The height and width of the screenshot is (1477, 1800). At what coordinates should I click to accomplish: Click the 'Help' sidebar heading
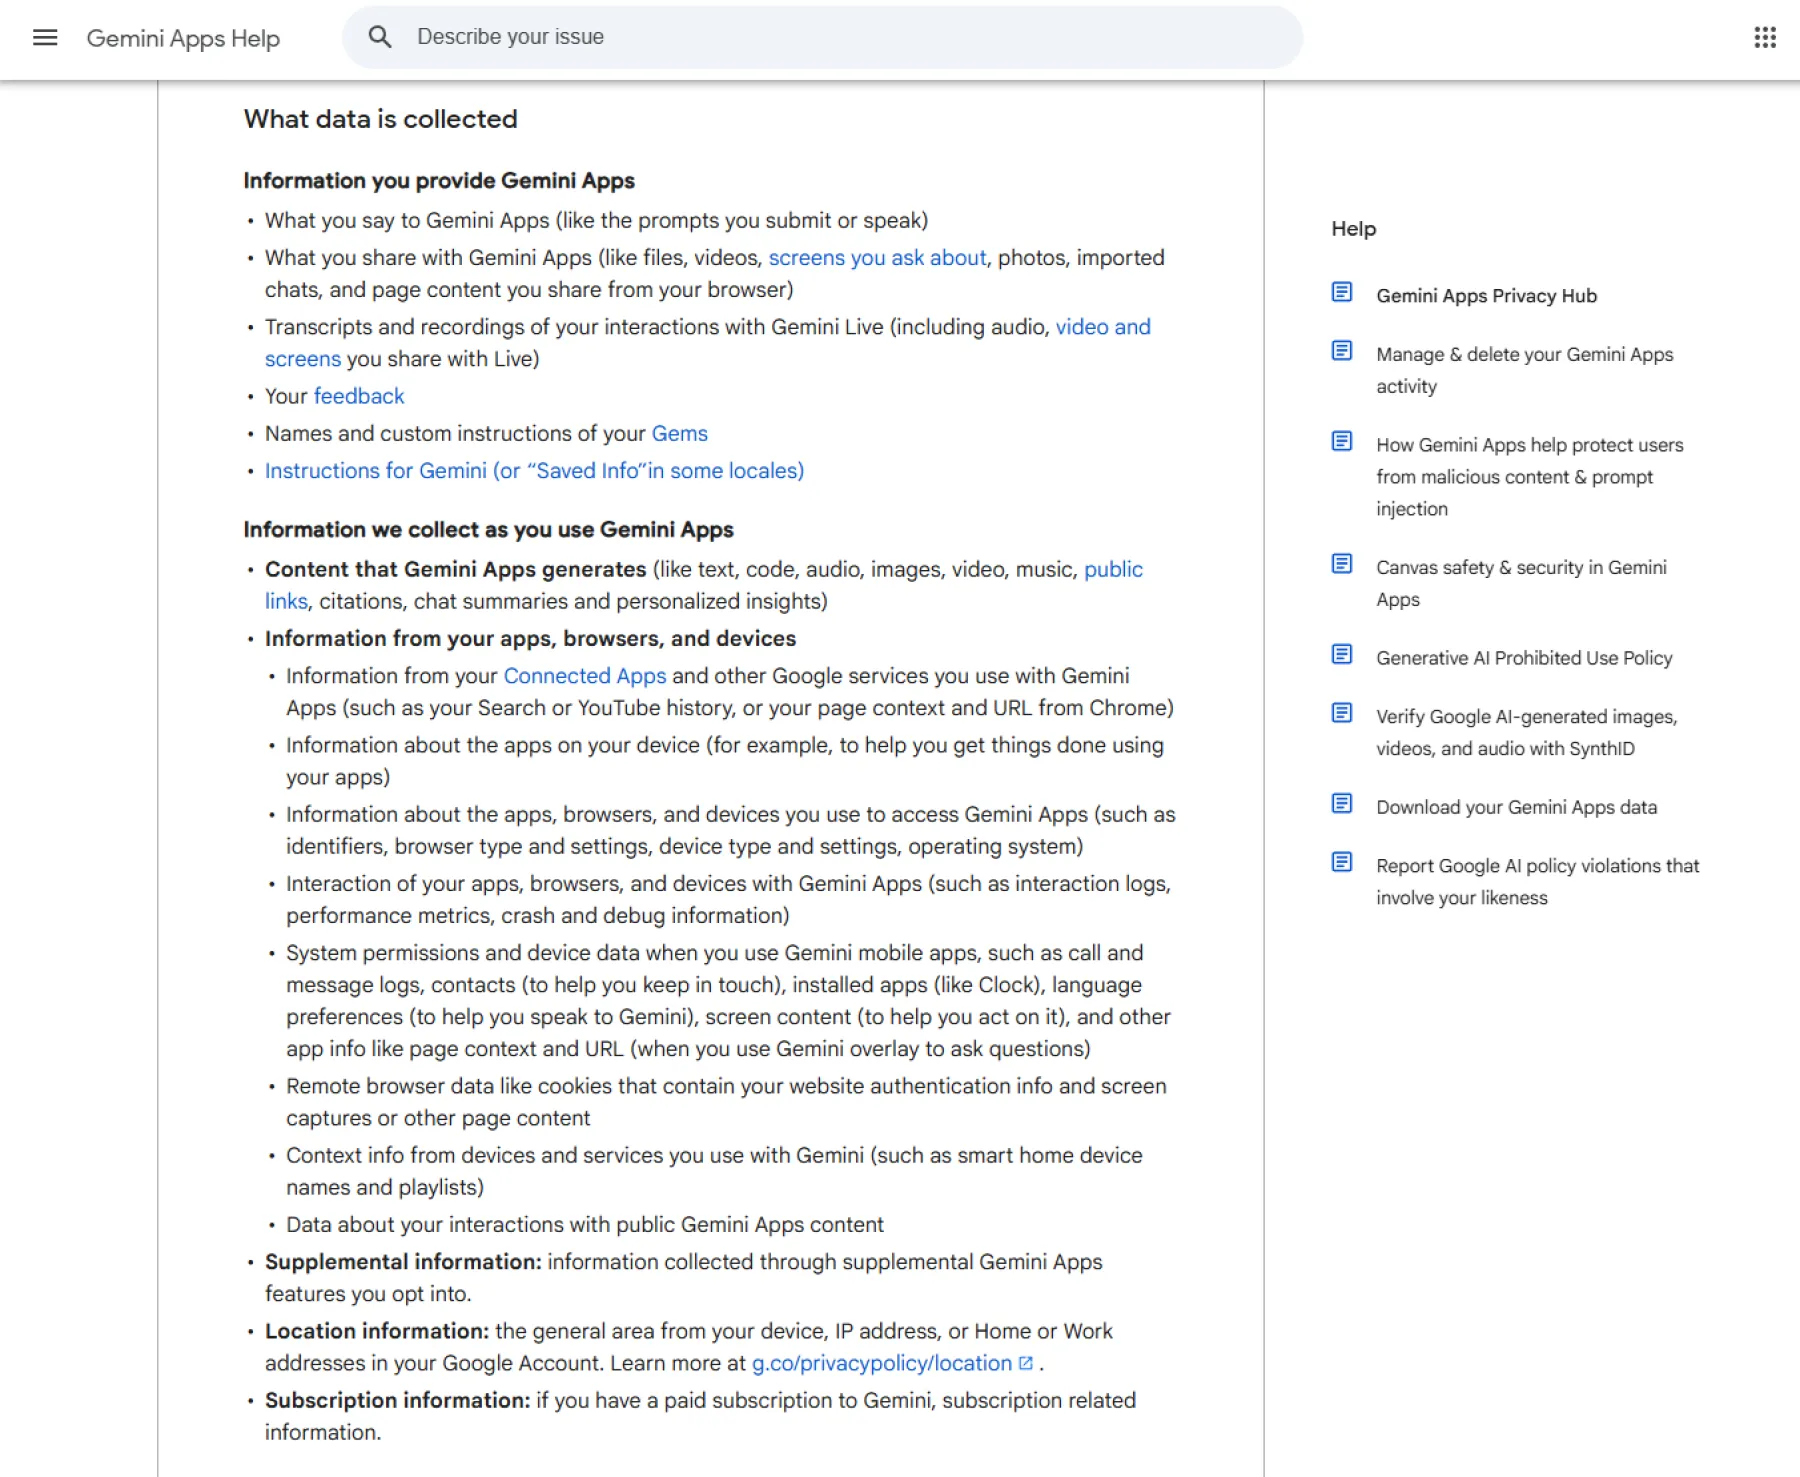pyautogui.click(x=1353, y=229)
